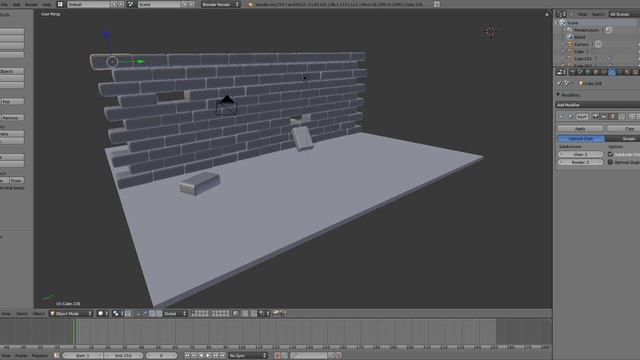
Task: Move the Subsurf modifier up with arrow icon
Action: click(632, 117)
